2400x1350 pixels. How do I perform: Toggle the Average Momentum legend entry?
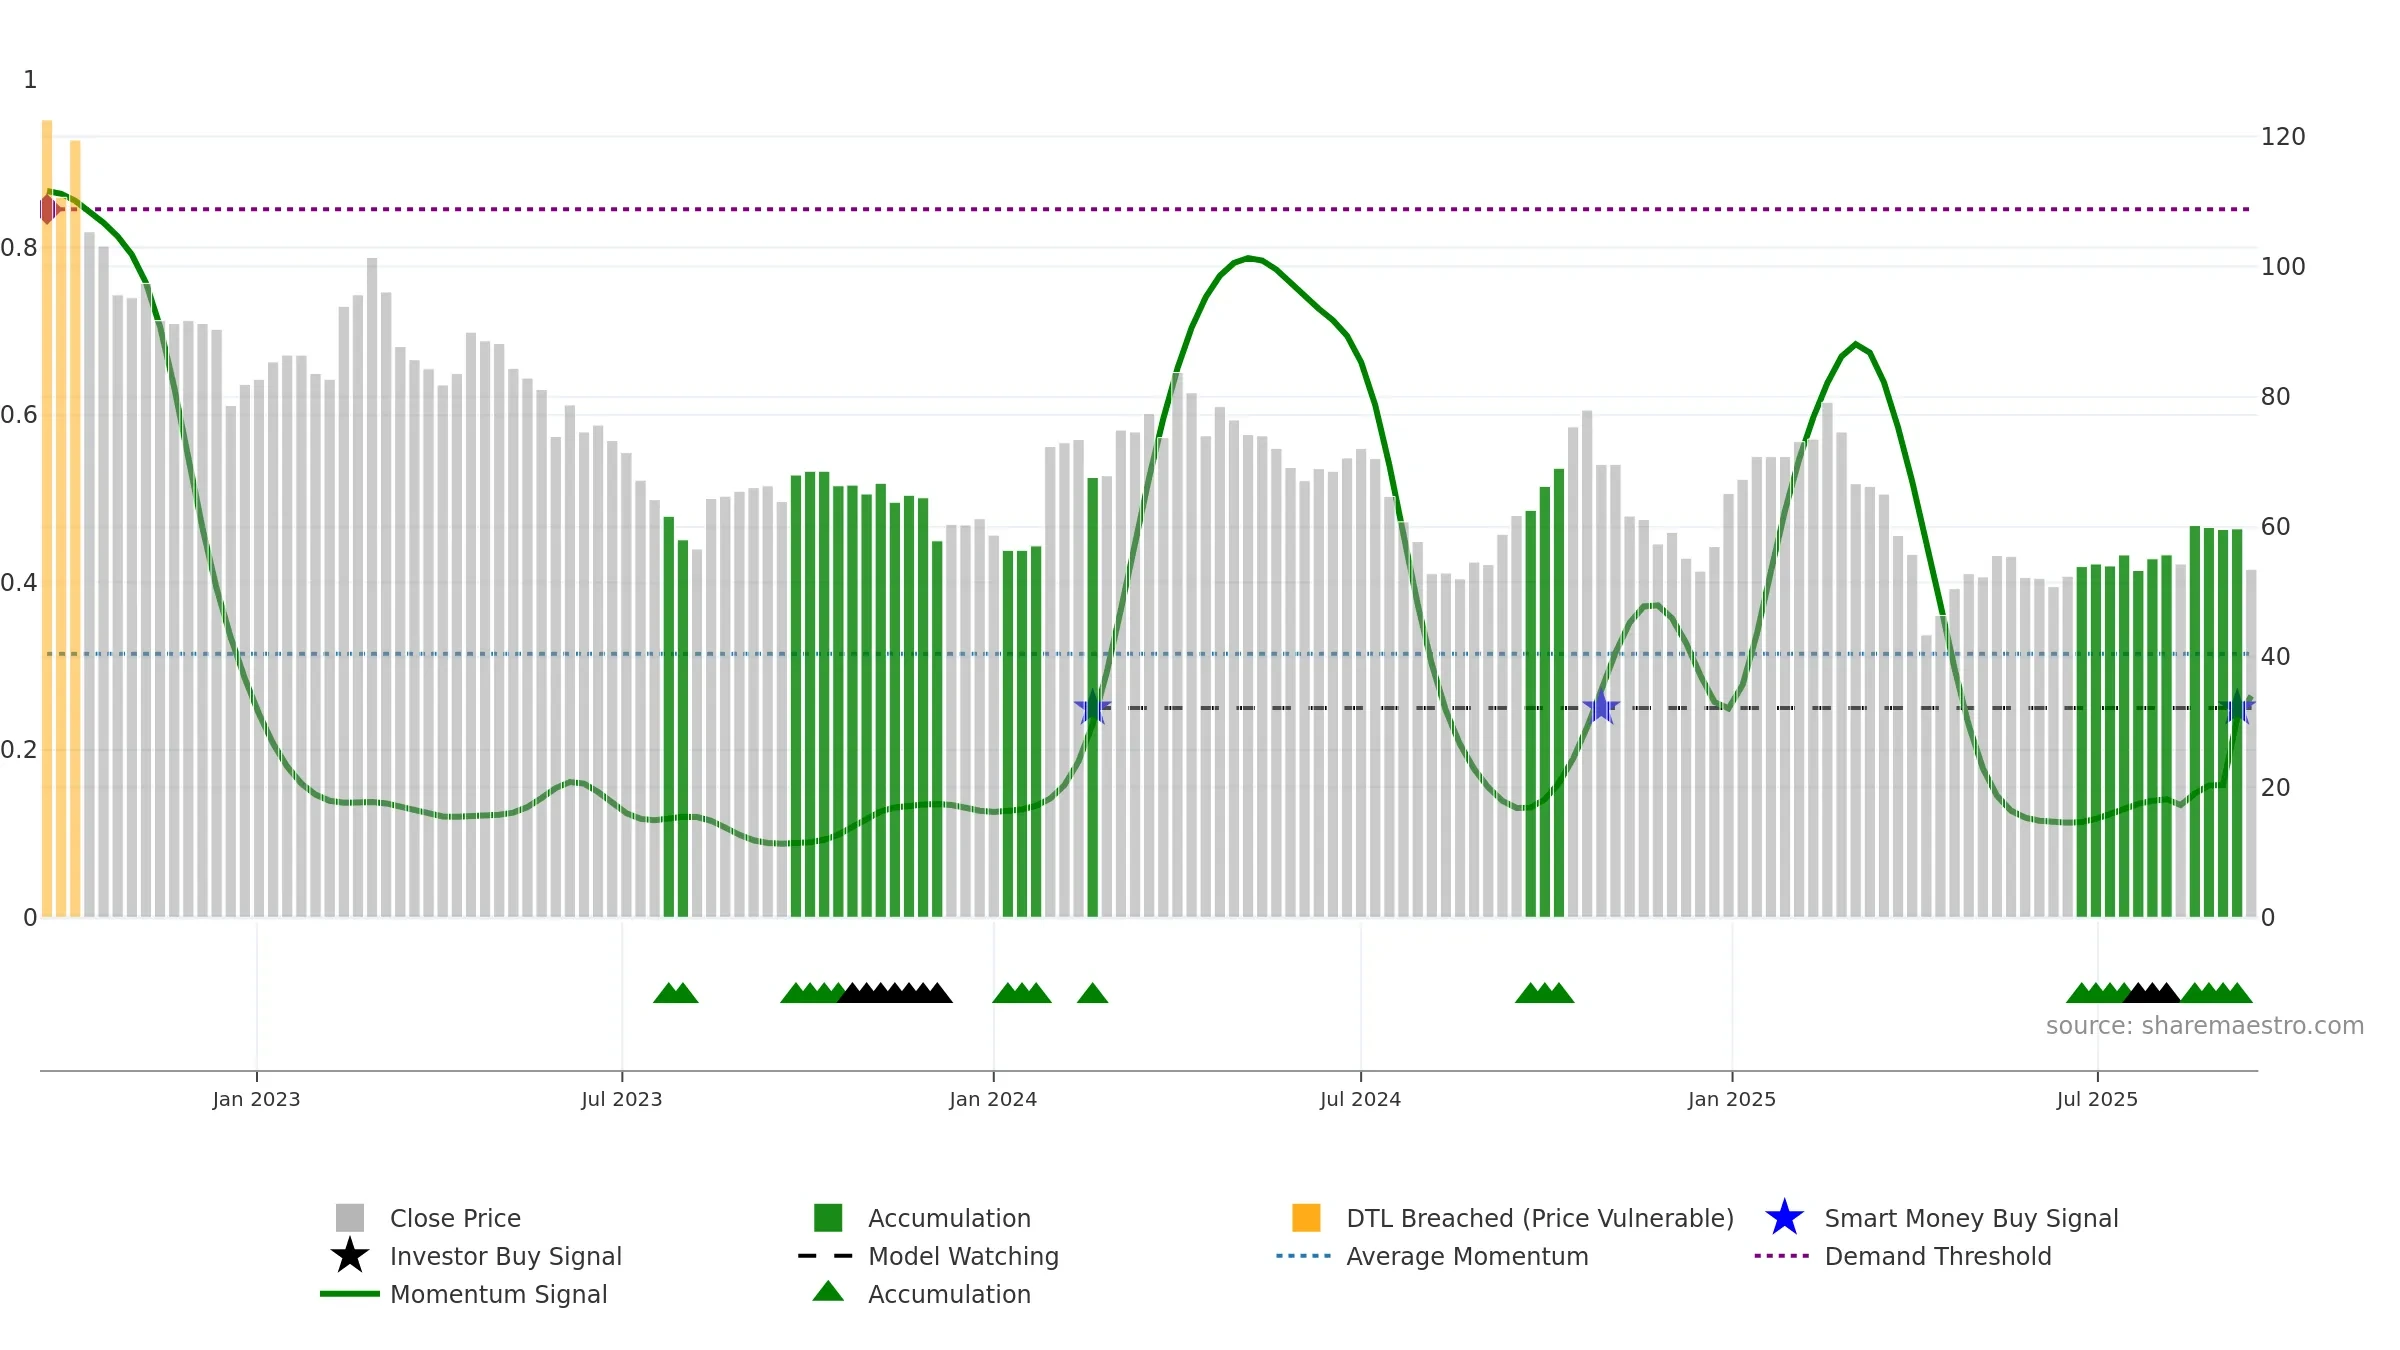pos(1467,1256)
